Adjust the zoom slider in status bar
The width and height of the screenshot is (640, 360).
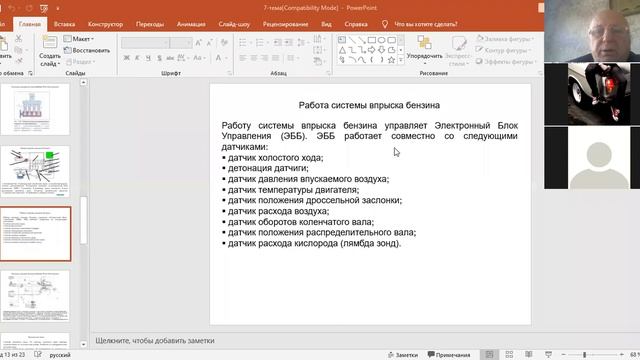593,355
